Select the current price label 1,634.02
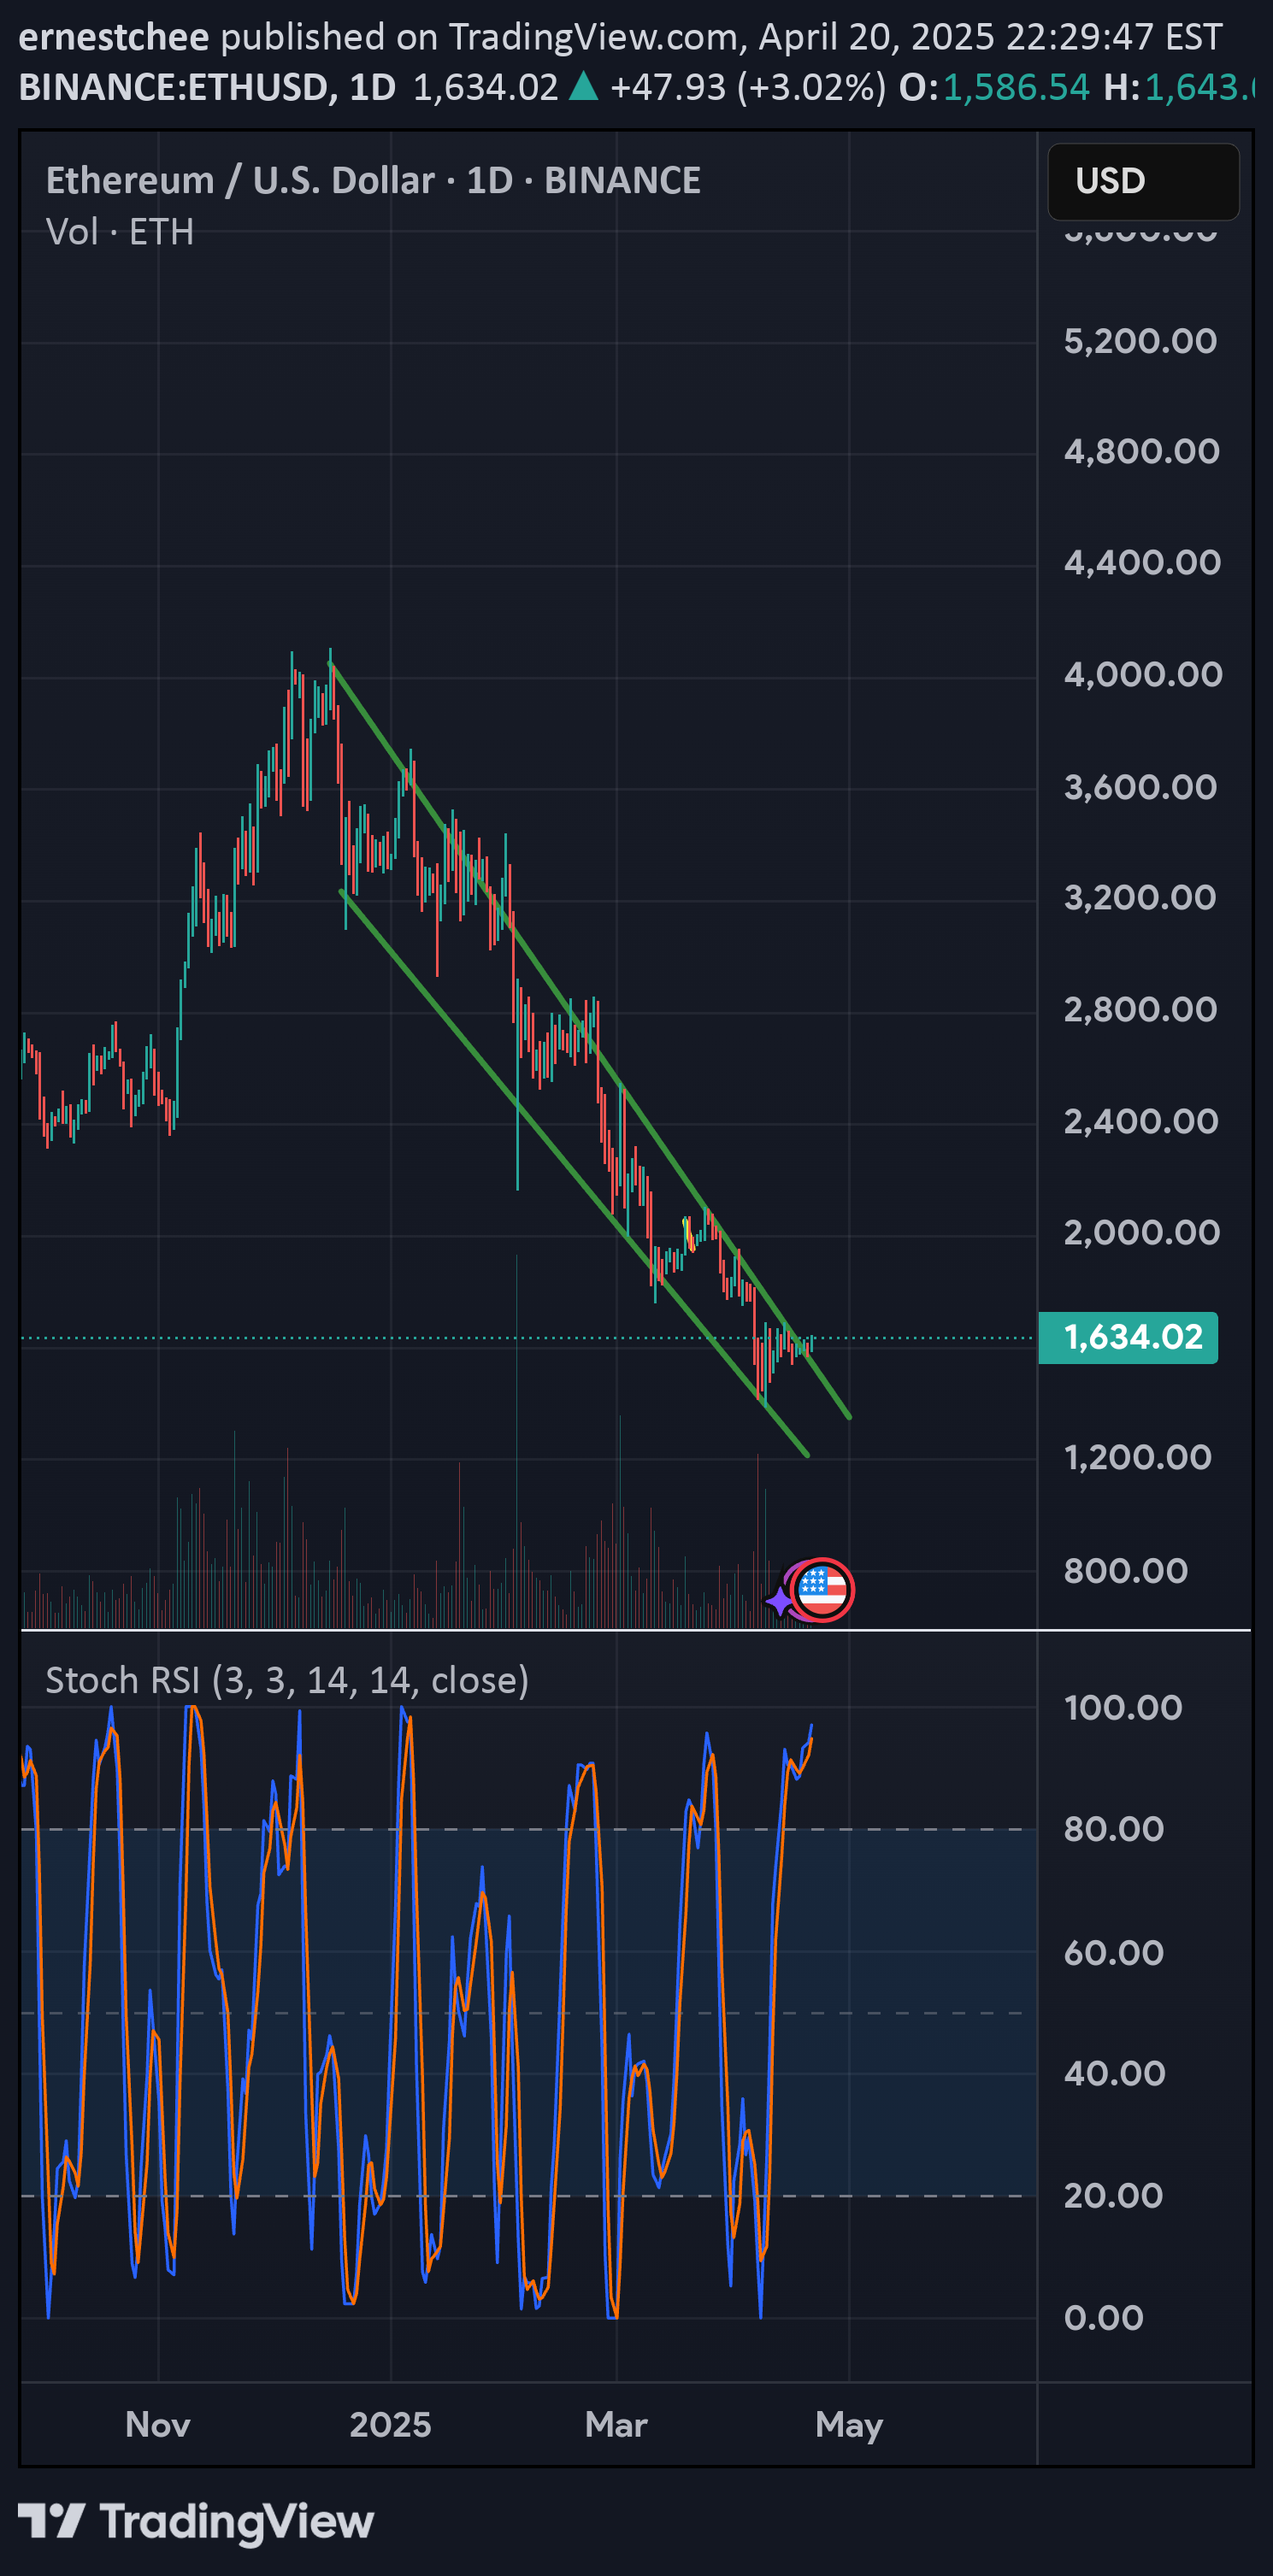This screenshot has width=1273, height=2576. 1128,1337
